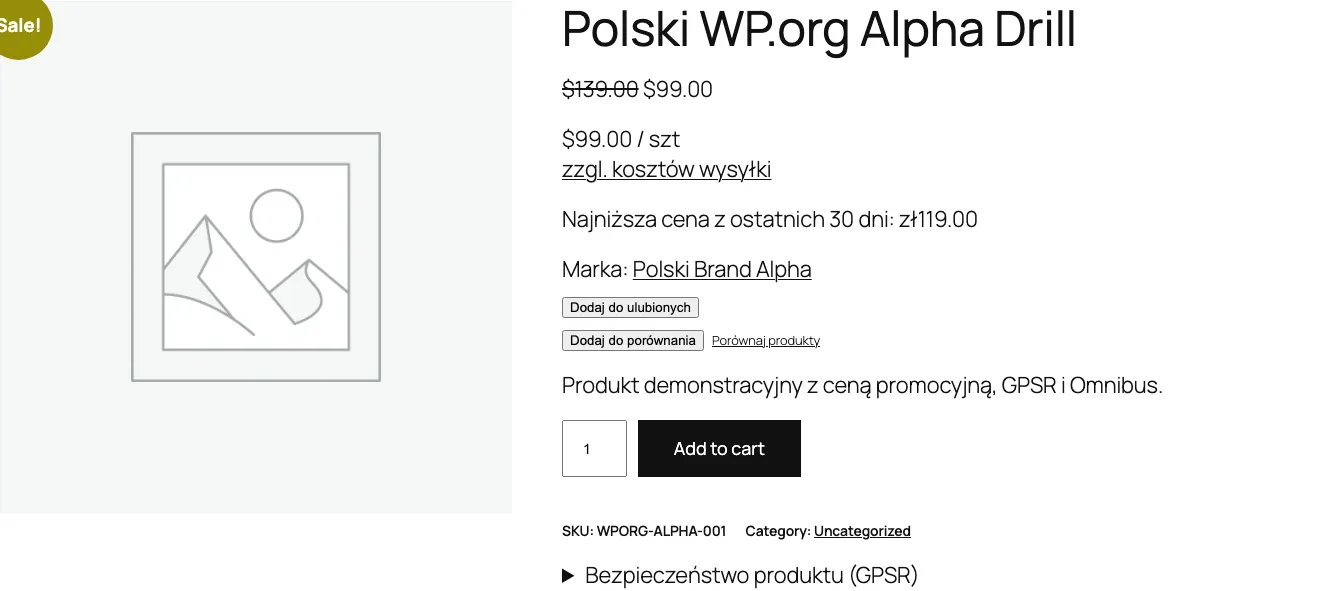
Task: Click the mountain image placeholder icon
Action: tap(255, 256)
